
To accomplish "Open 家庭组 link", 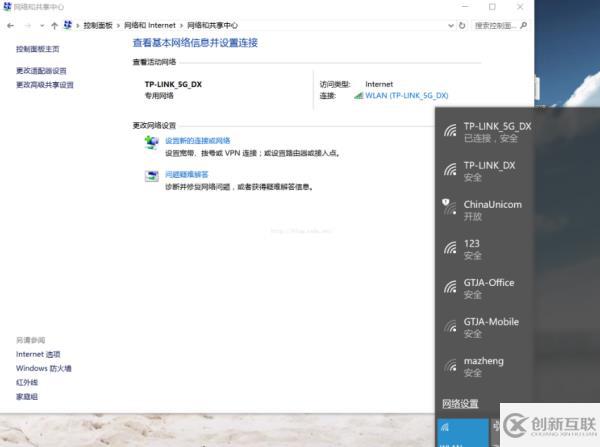I will pyautogui.click(x=27, y=397).
